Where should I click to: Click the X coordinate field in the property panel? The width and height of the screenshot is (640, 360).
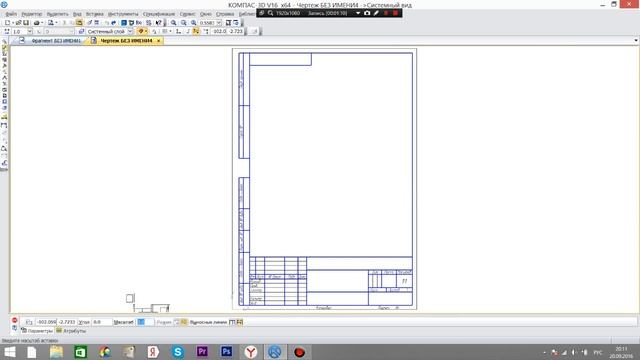coord(46,322)
